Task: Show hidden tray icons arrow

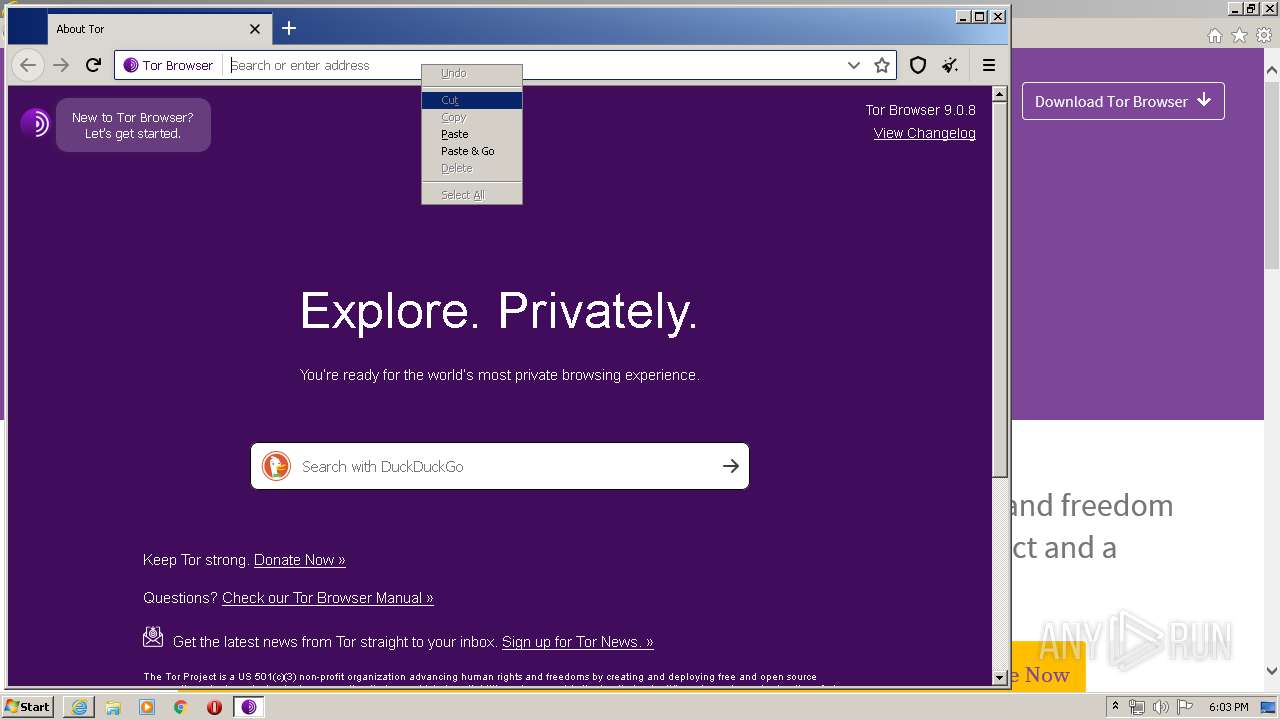Action: pos(1115,707)
